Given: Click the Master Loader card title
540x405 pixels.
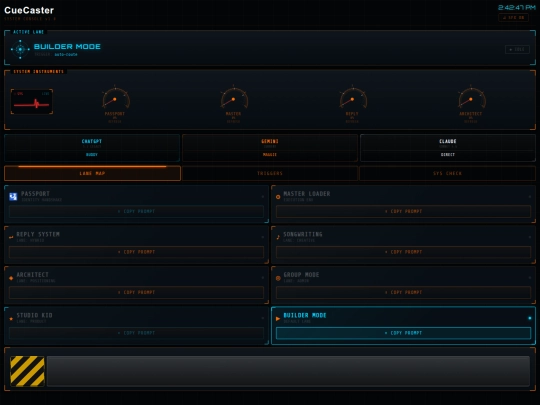Looking at the screenshot, I should click(x=307, y=194).
